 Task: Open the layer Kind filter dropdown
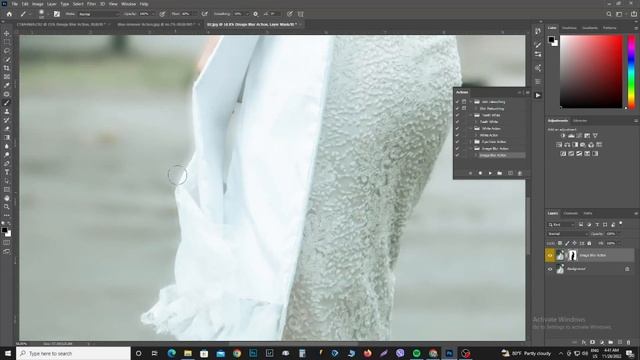(561, 224)
